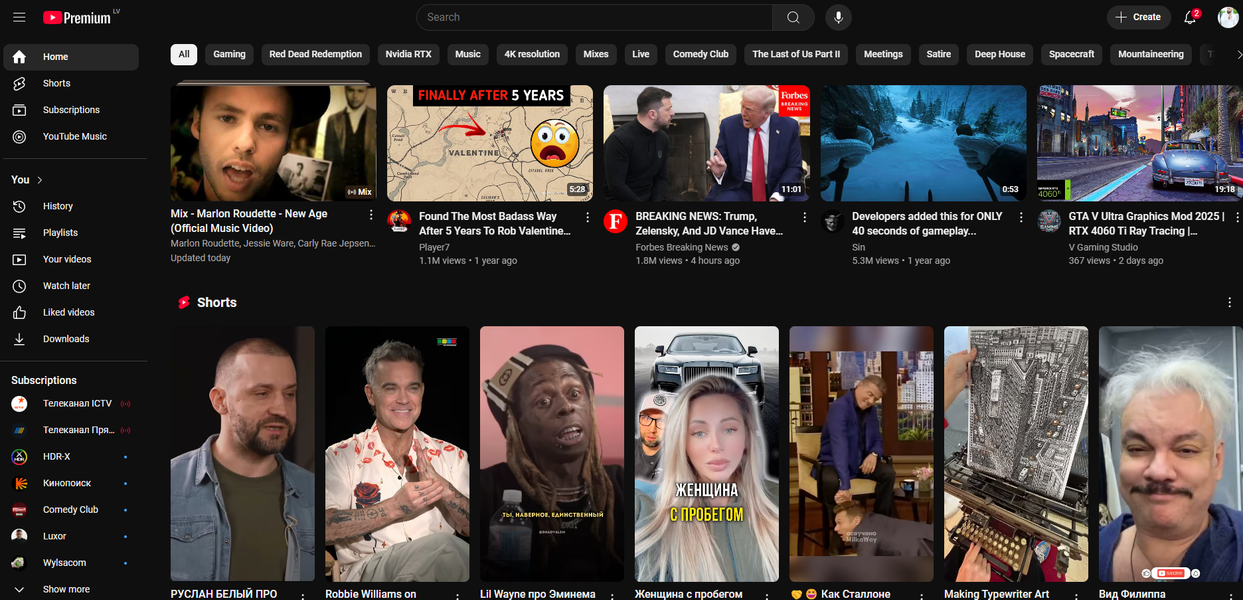The image size is (1243, 600).
Task: Start voice search with microphone icon
Action: tap(838, 17)
